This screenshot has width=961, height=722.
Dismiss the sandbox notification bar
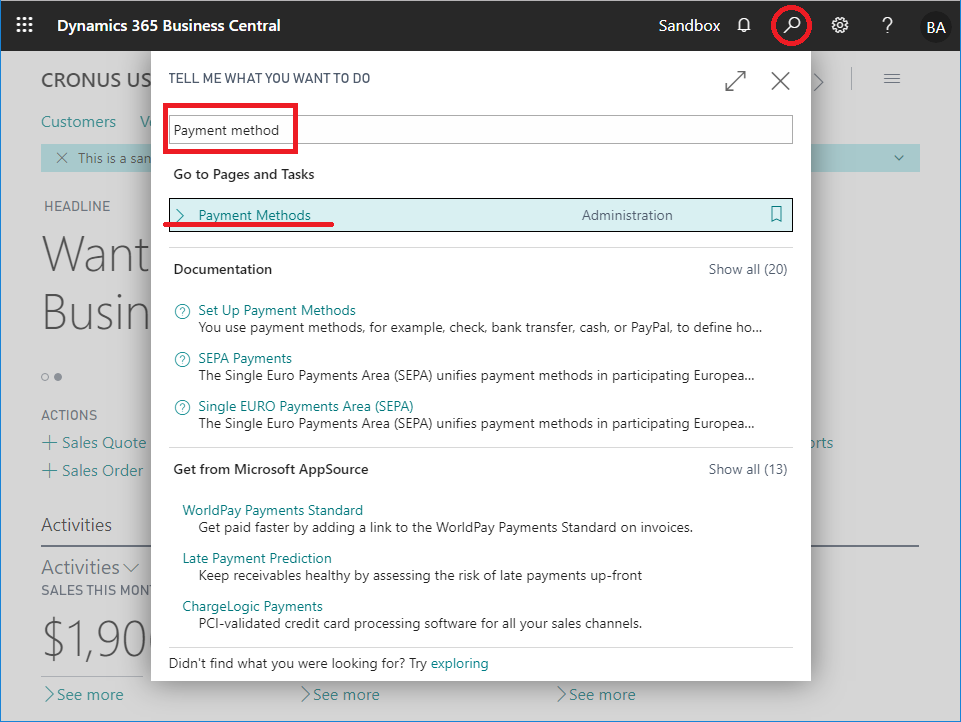62,158
